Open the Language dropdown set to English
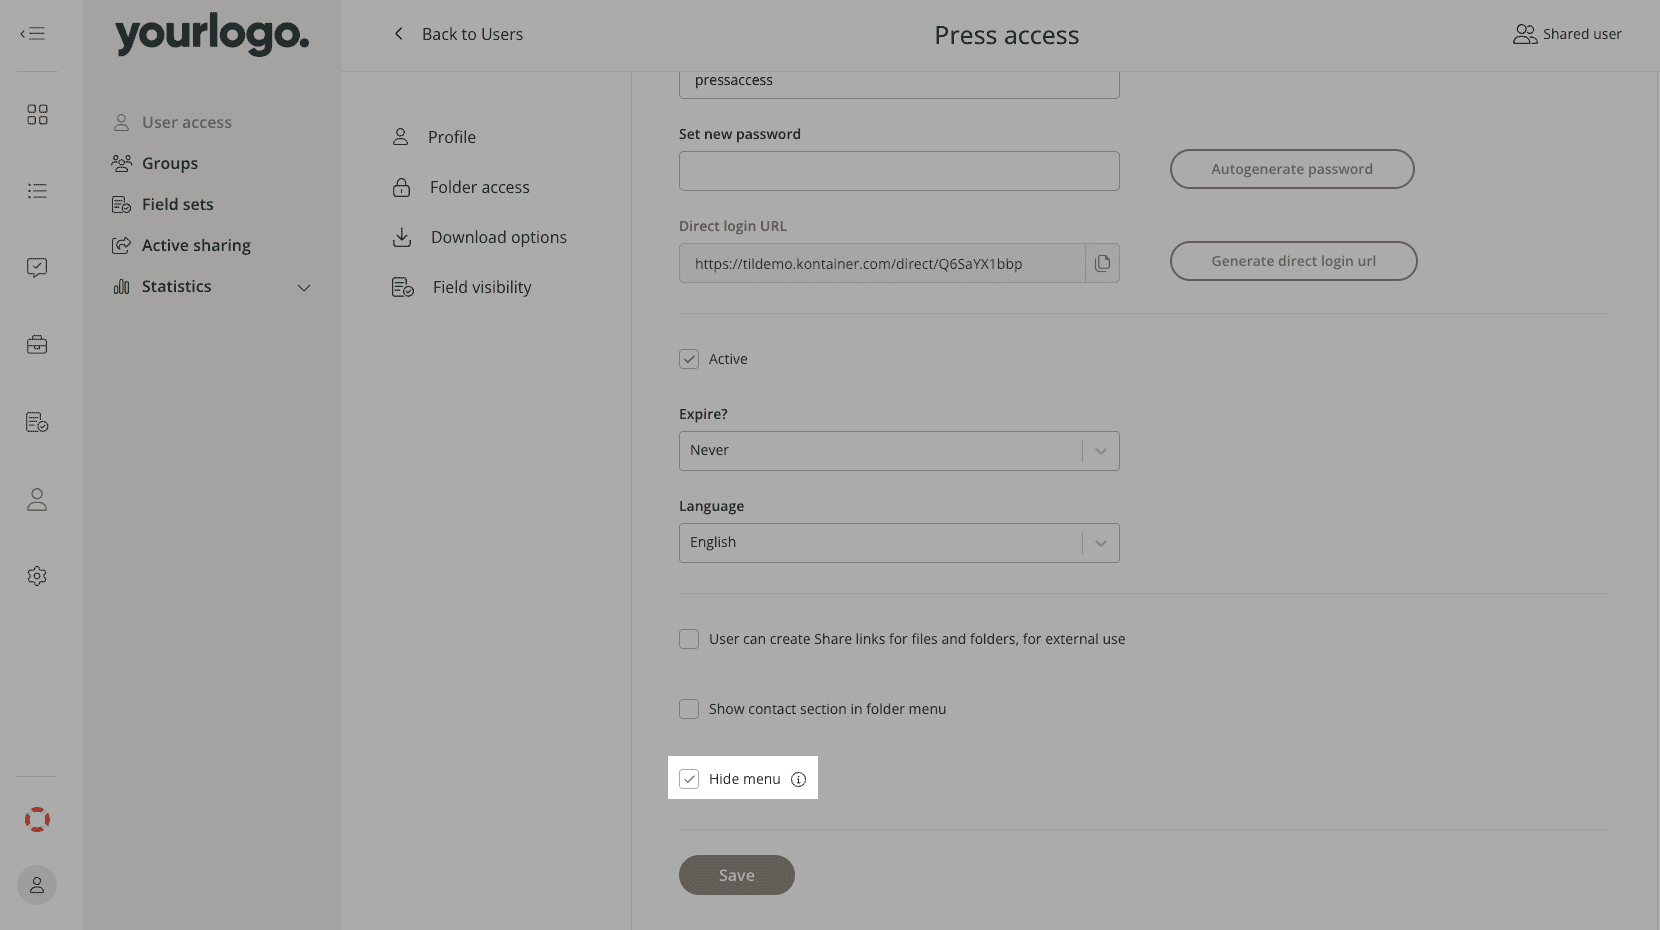Viewport: 1660px width, 930px height. [898, 543]
